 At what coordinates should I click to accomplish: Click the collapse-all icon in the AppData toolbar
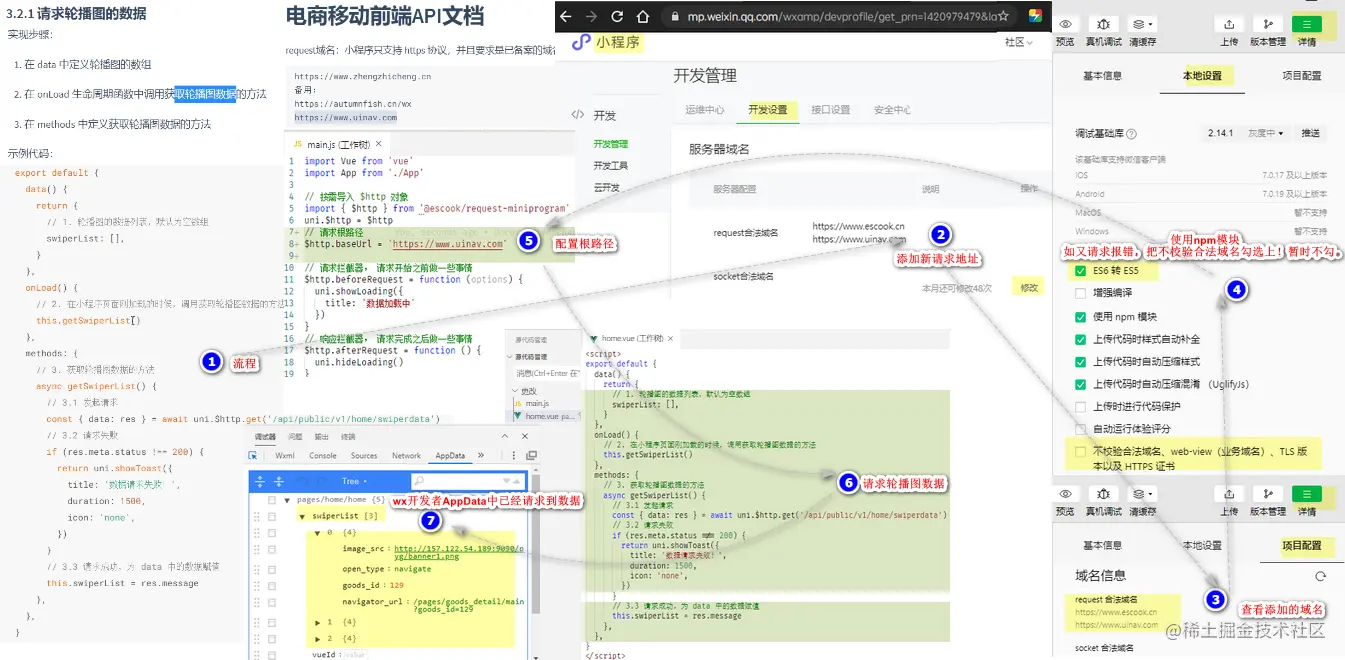coord(279,481)
